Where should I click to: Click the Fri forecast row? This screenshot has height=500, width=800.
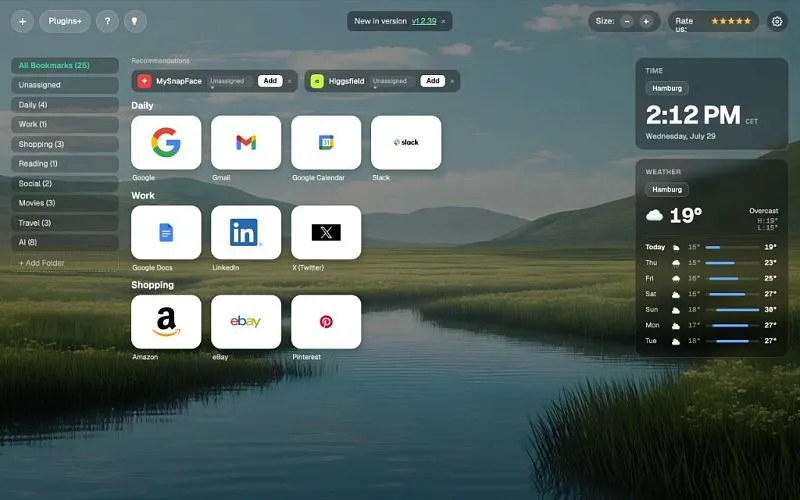click(x=711, y=279)
